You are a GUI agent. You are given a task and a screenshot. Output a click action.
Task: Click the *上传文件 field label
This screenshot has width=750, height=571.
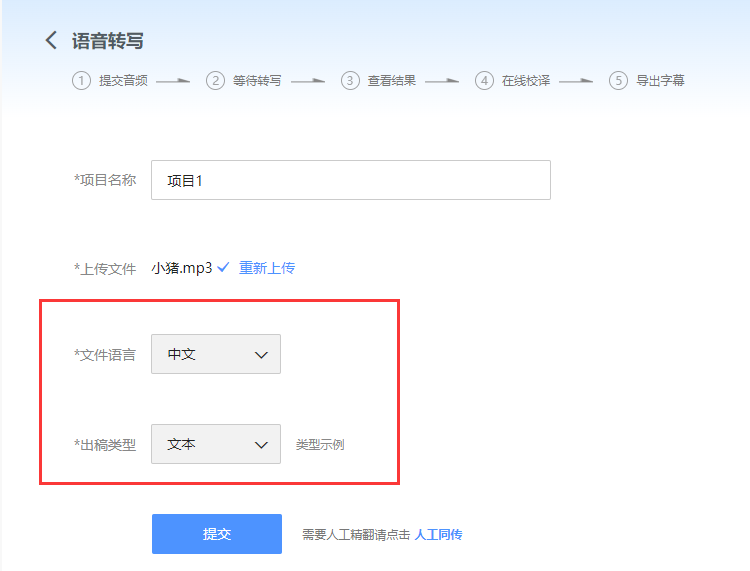(105, 269)
